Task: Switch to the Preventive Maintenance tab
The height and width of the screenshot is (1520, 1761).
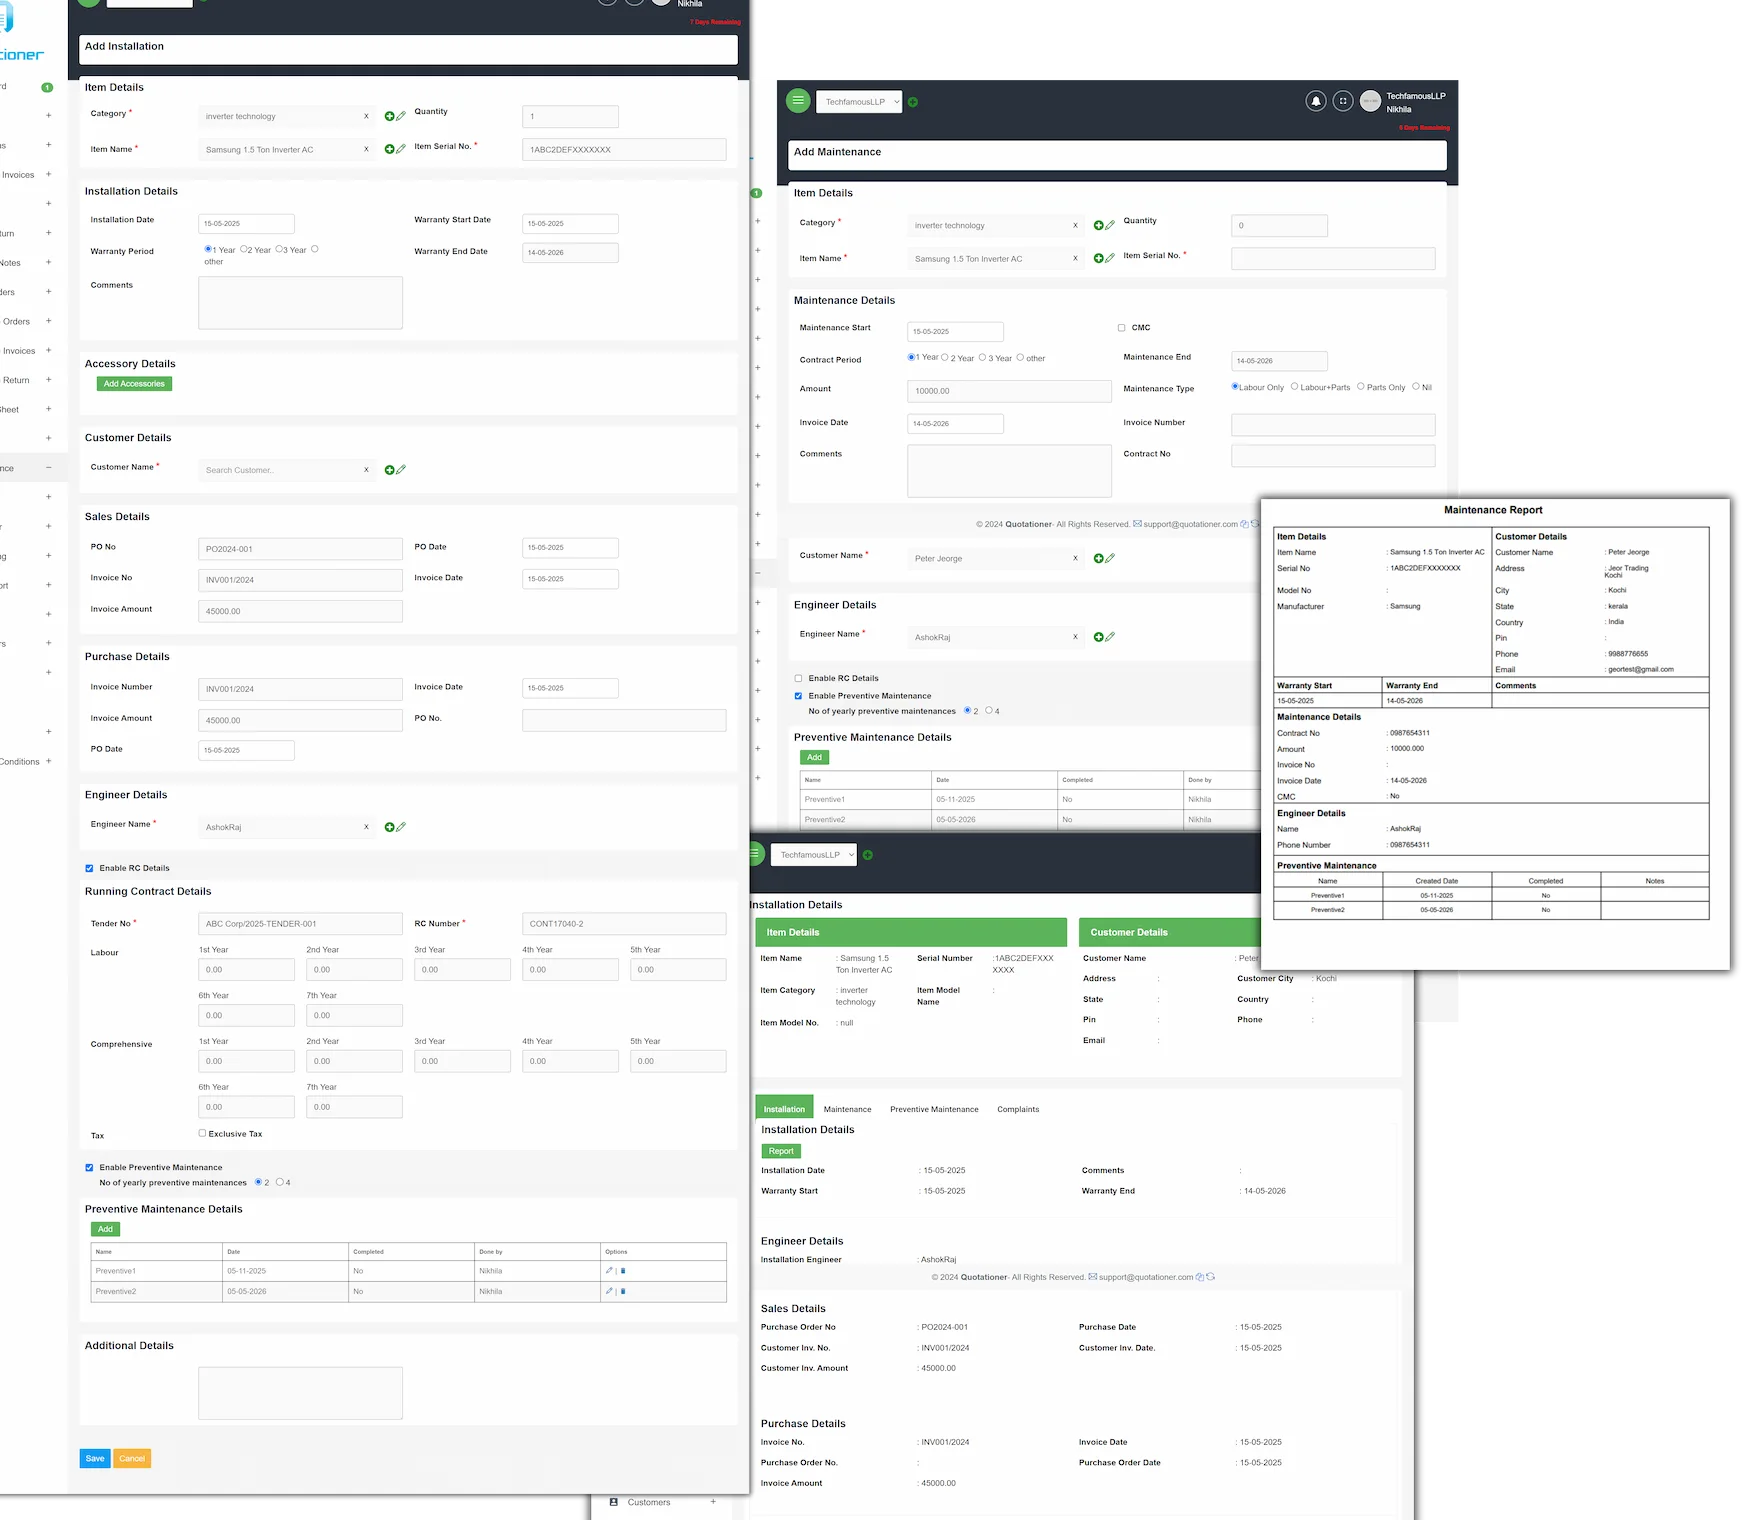Action: 934,1109
